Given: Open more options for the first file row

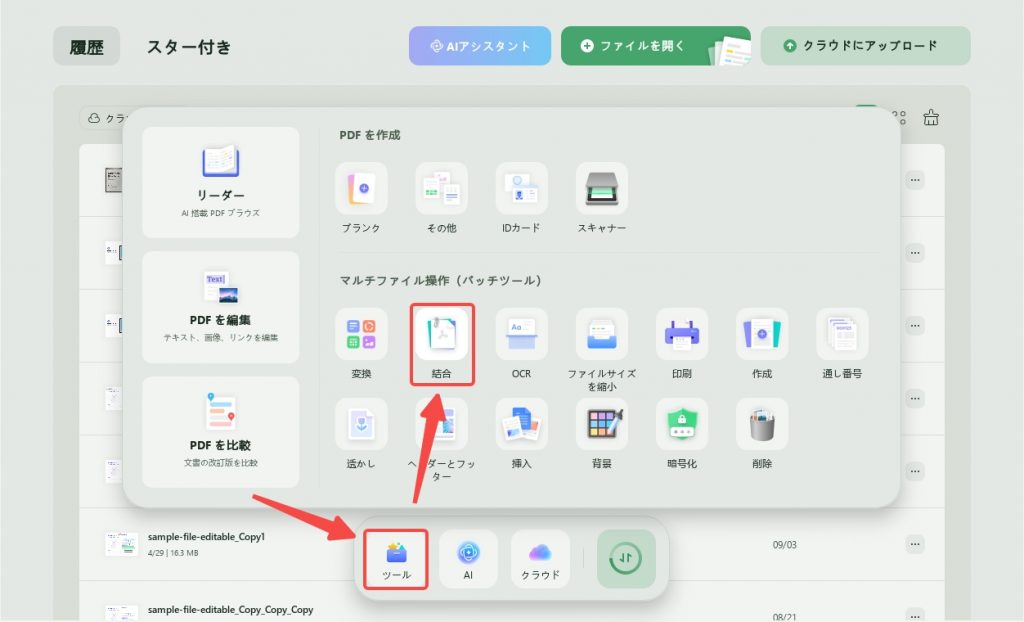Looking at the screenshot, I should (x=915, y=180).
